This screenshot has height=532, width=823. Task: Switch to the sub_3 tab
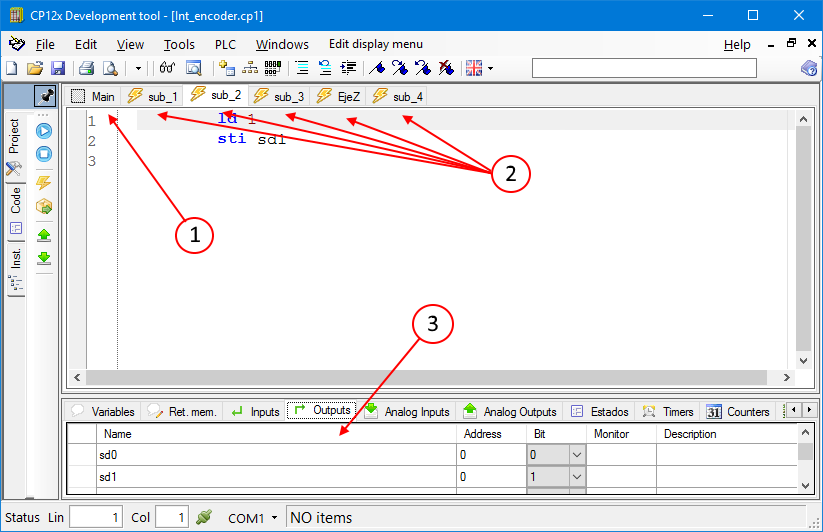tap(279, 97)
